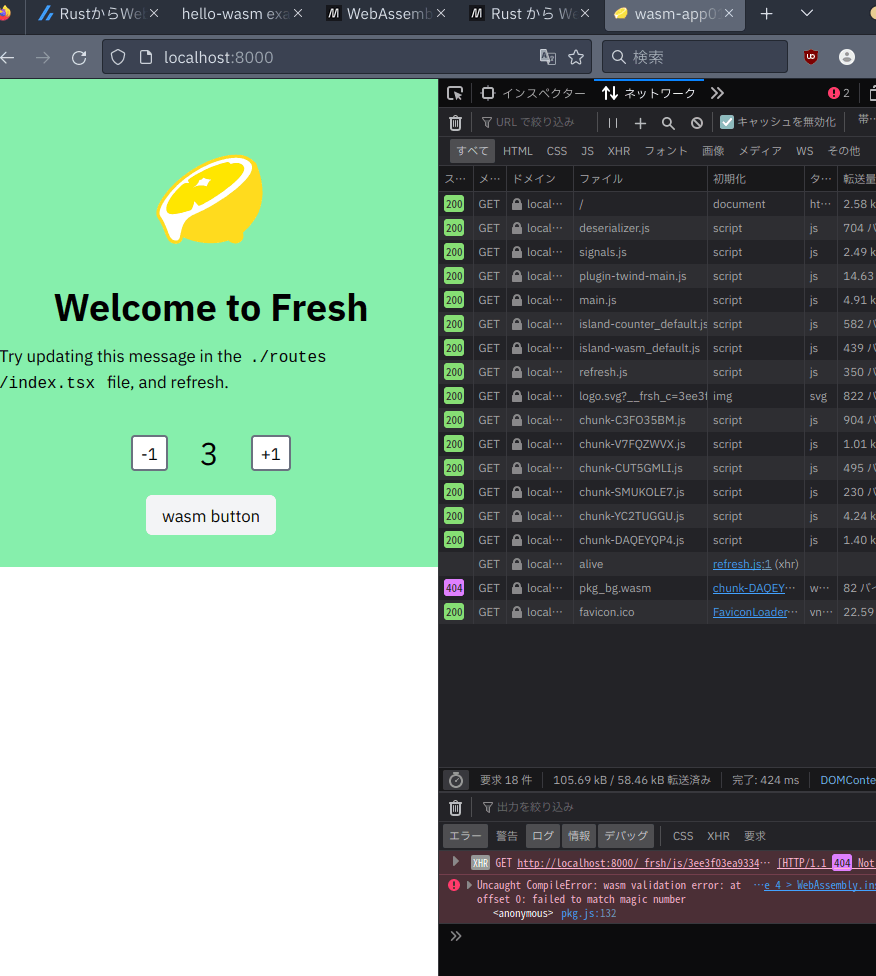Image resolution: width=876 pixels, height=976 pixels.
Task: Switch to the ネットワーク tab
Action: [649, 93]
